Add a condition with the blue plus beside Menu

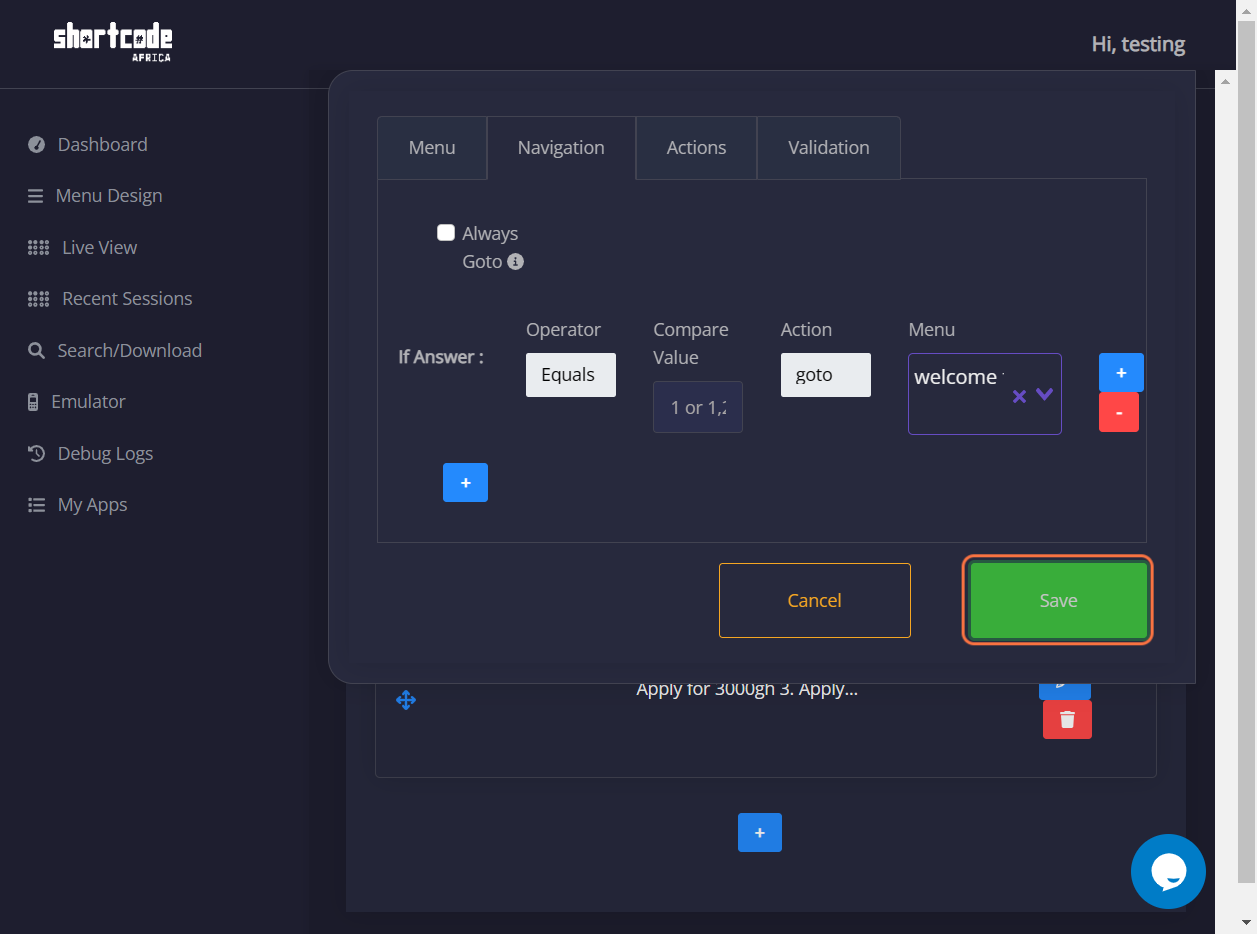pos(1121,372)
